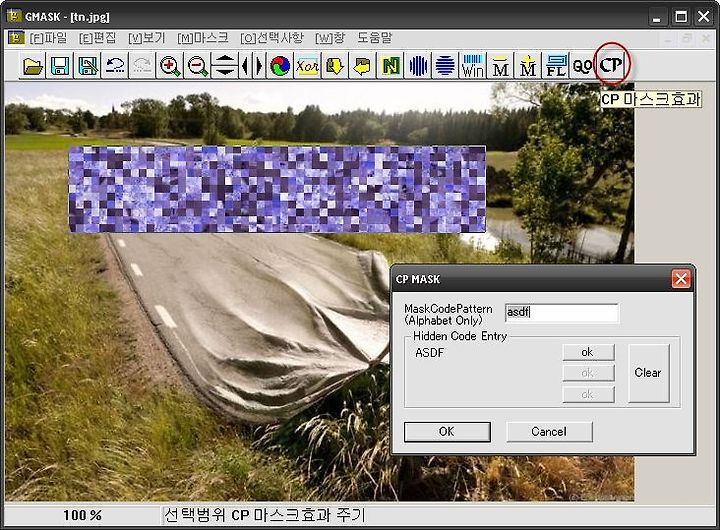720x530 pixels.
Task: Click the Save As icon
Action: (87, 66)
